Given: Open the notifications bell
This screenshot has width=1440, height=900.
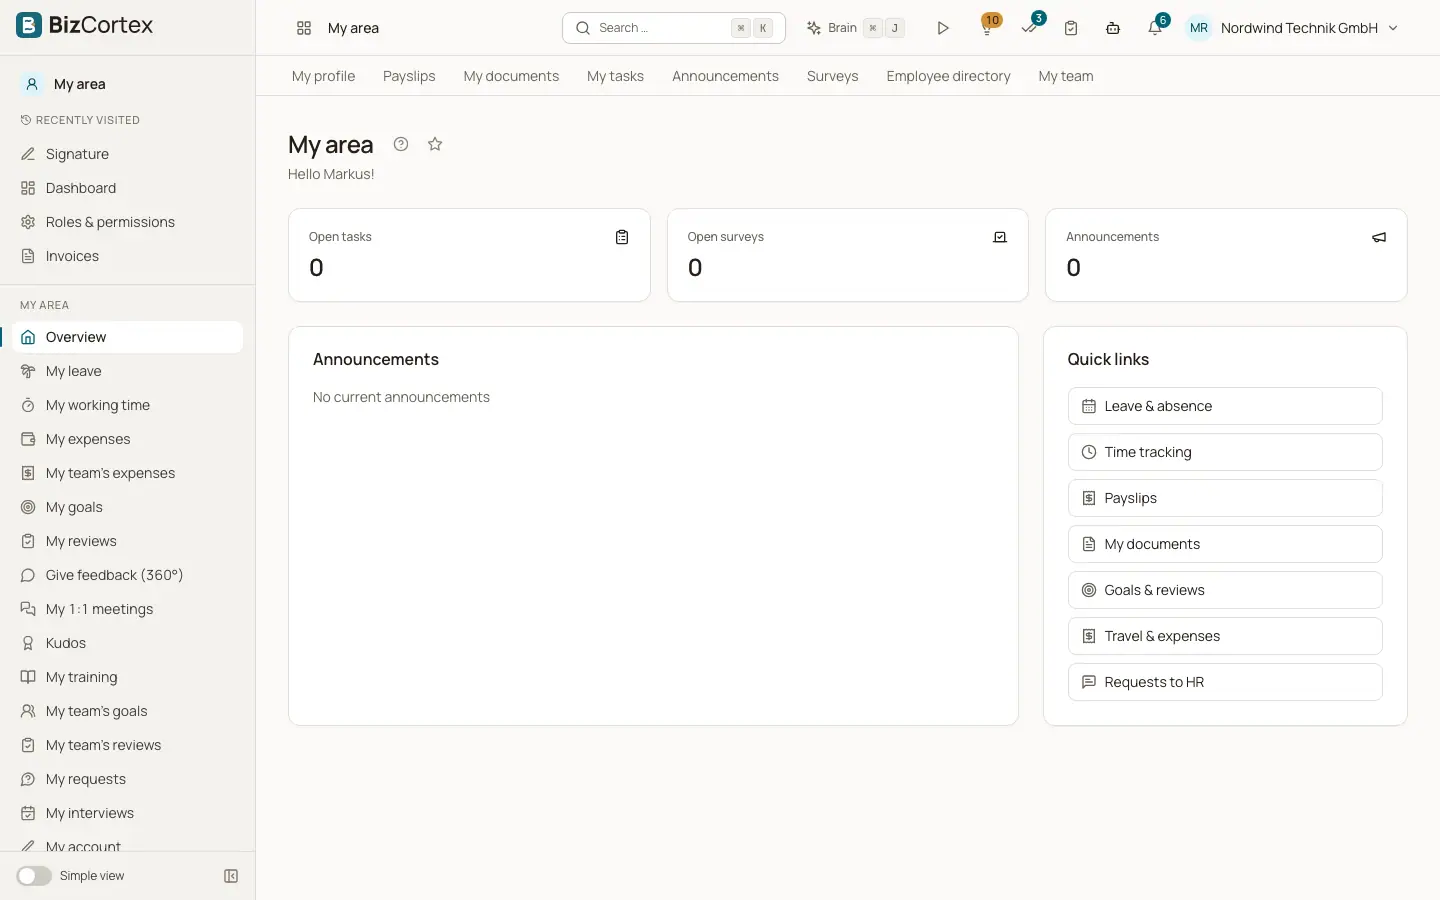Looking at the screenshot, I should tap(1156, 27).
